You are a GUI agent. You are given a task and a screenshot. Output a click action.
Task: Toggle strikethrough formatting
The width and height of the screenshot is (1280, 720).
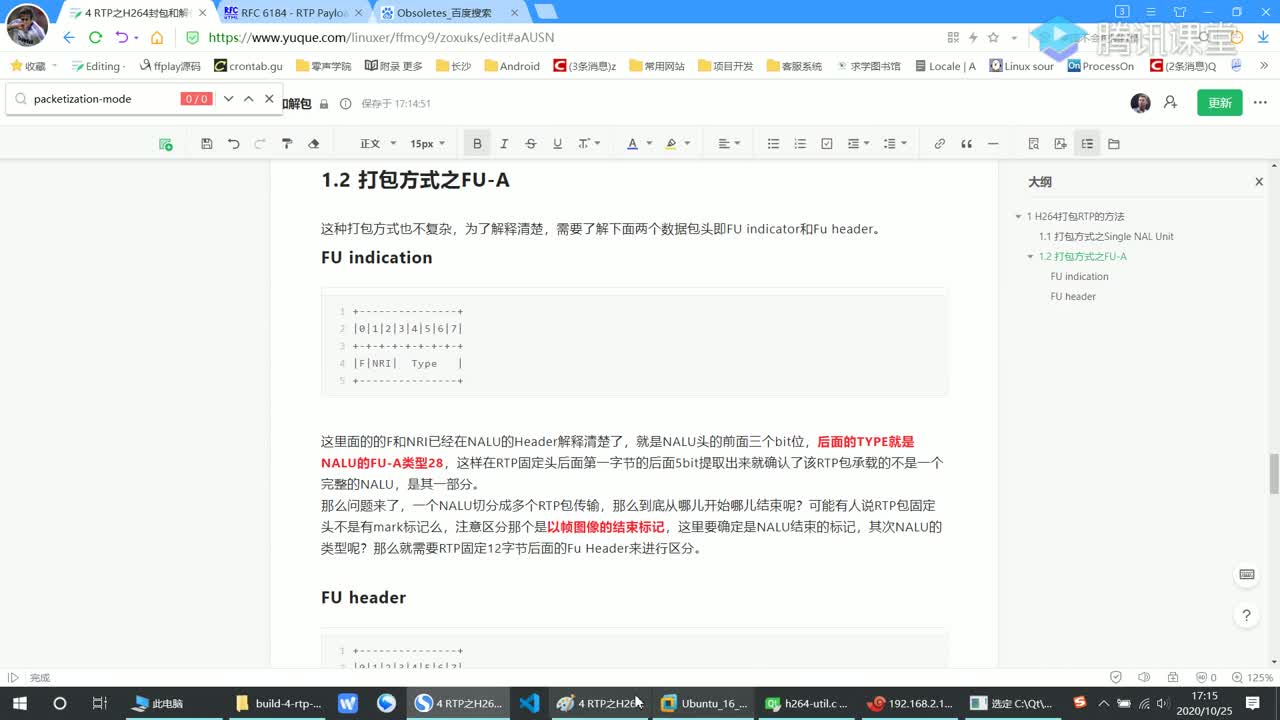[531, 144]
